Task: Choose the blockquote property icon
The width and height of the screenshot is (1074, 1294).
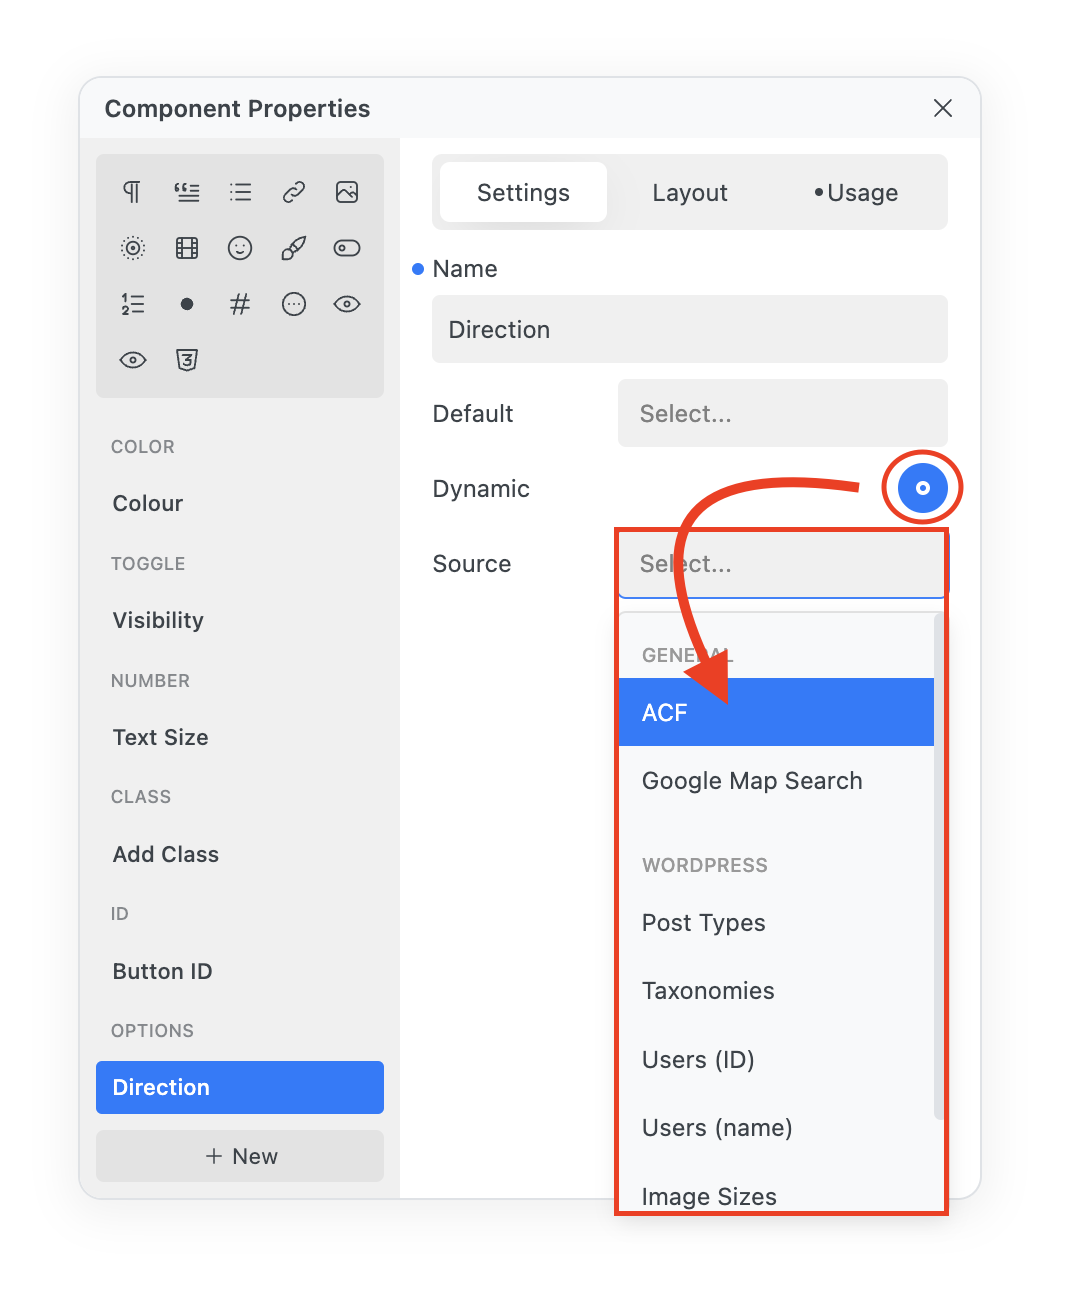Action: pyautogui.click(x=187, y=192)
